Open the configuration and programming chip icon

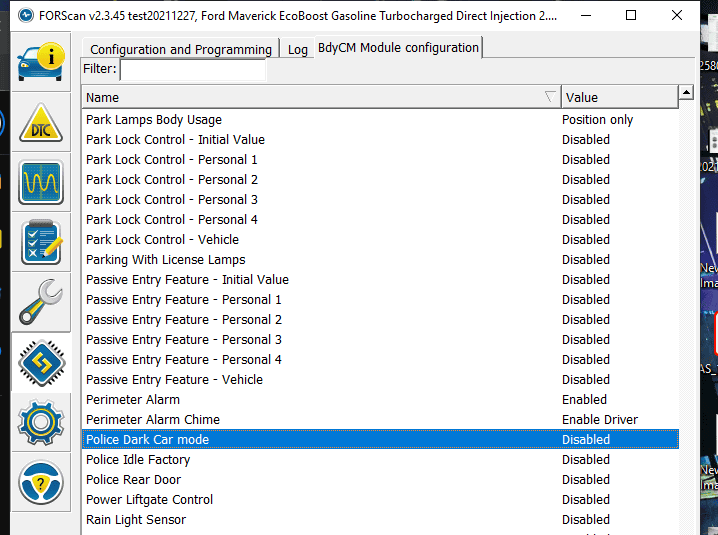pyautogui.click(x=41, y=363)
